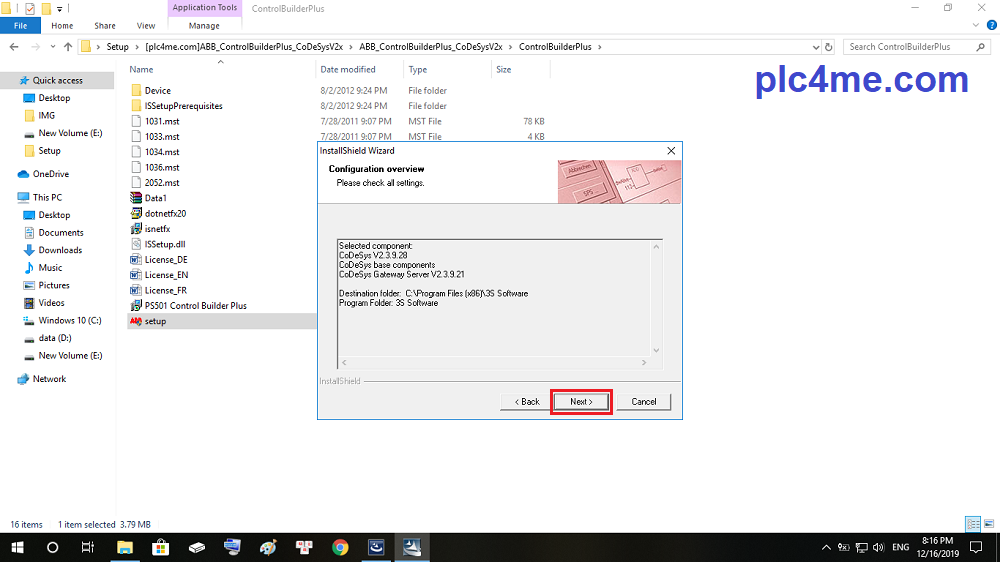Open File Explorer from taskbar
The height and width of the screenshot is (562, 1000).
click(x=125, y=547)
